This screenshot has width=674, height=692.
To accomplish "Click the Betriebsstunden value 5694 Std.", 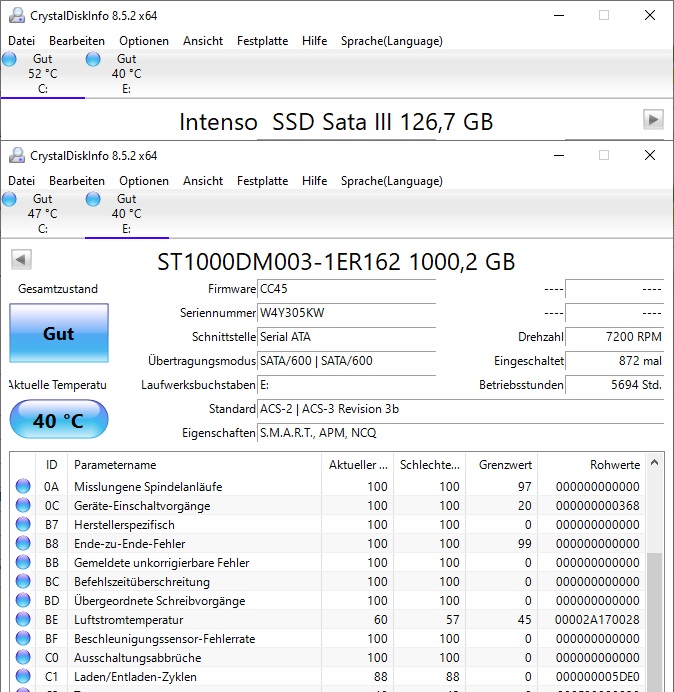I will pyautogui.click(x=614, y=385).
